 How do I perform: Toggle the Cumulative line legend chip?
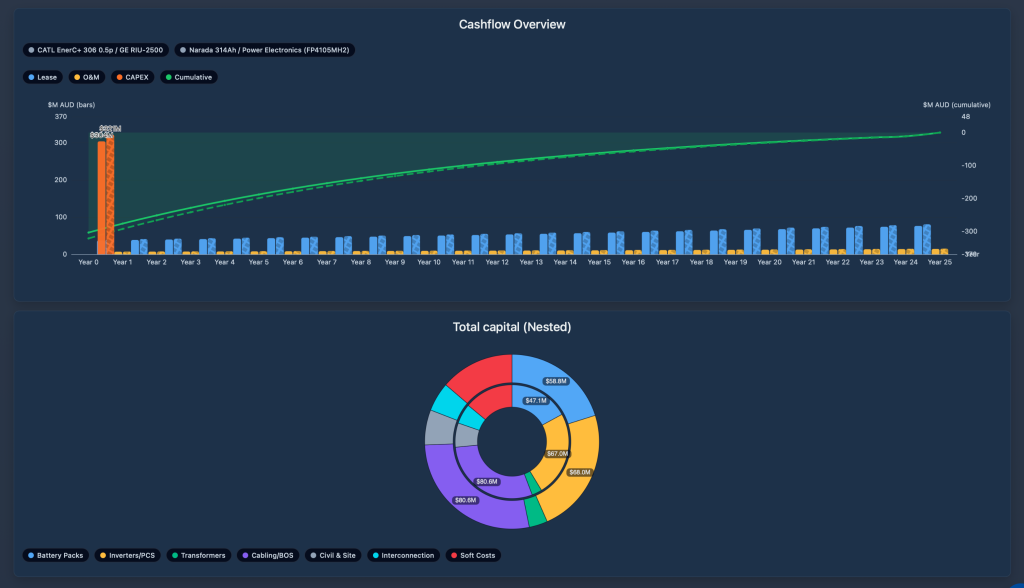tap(189, 77)
